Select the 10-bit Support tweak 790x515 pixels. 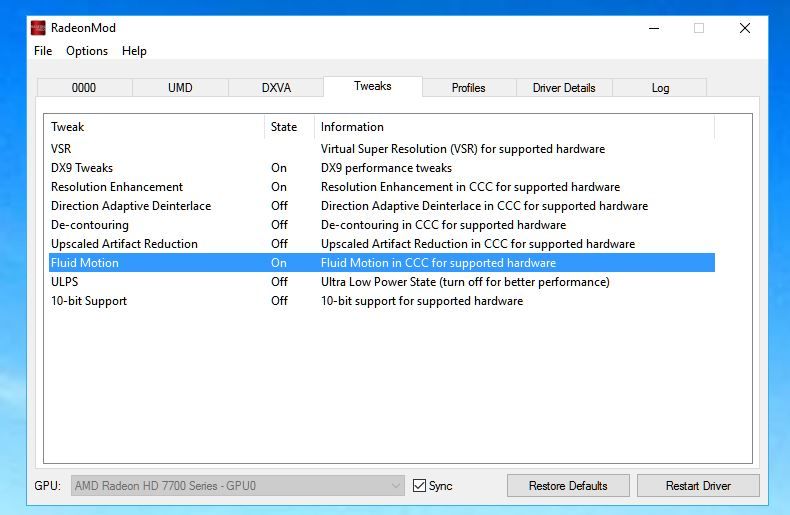(382, 301)
